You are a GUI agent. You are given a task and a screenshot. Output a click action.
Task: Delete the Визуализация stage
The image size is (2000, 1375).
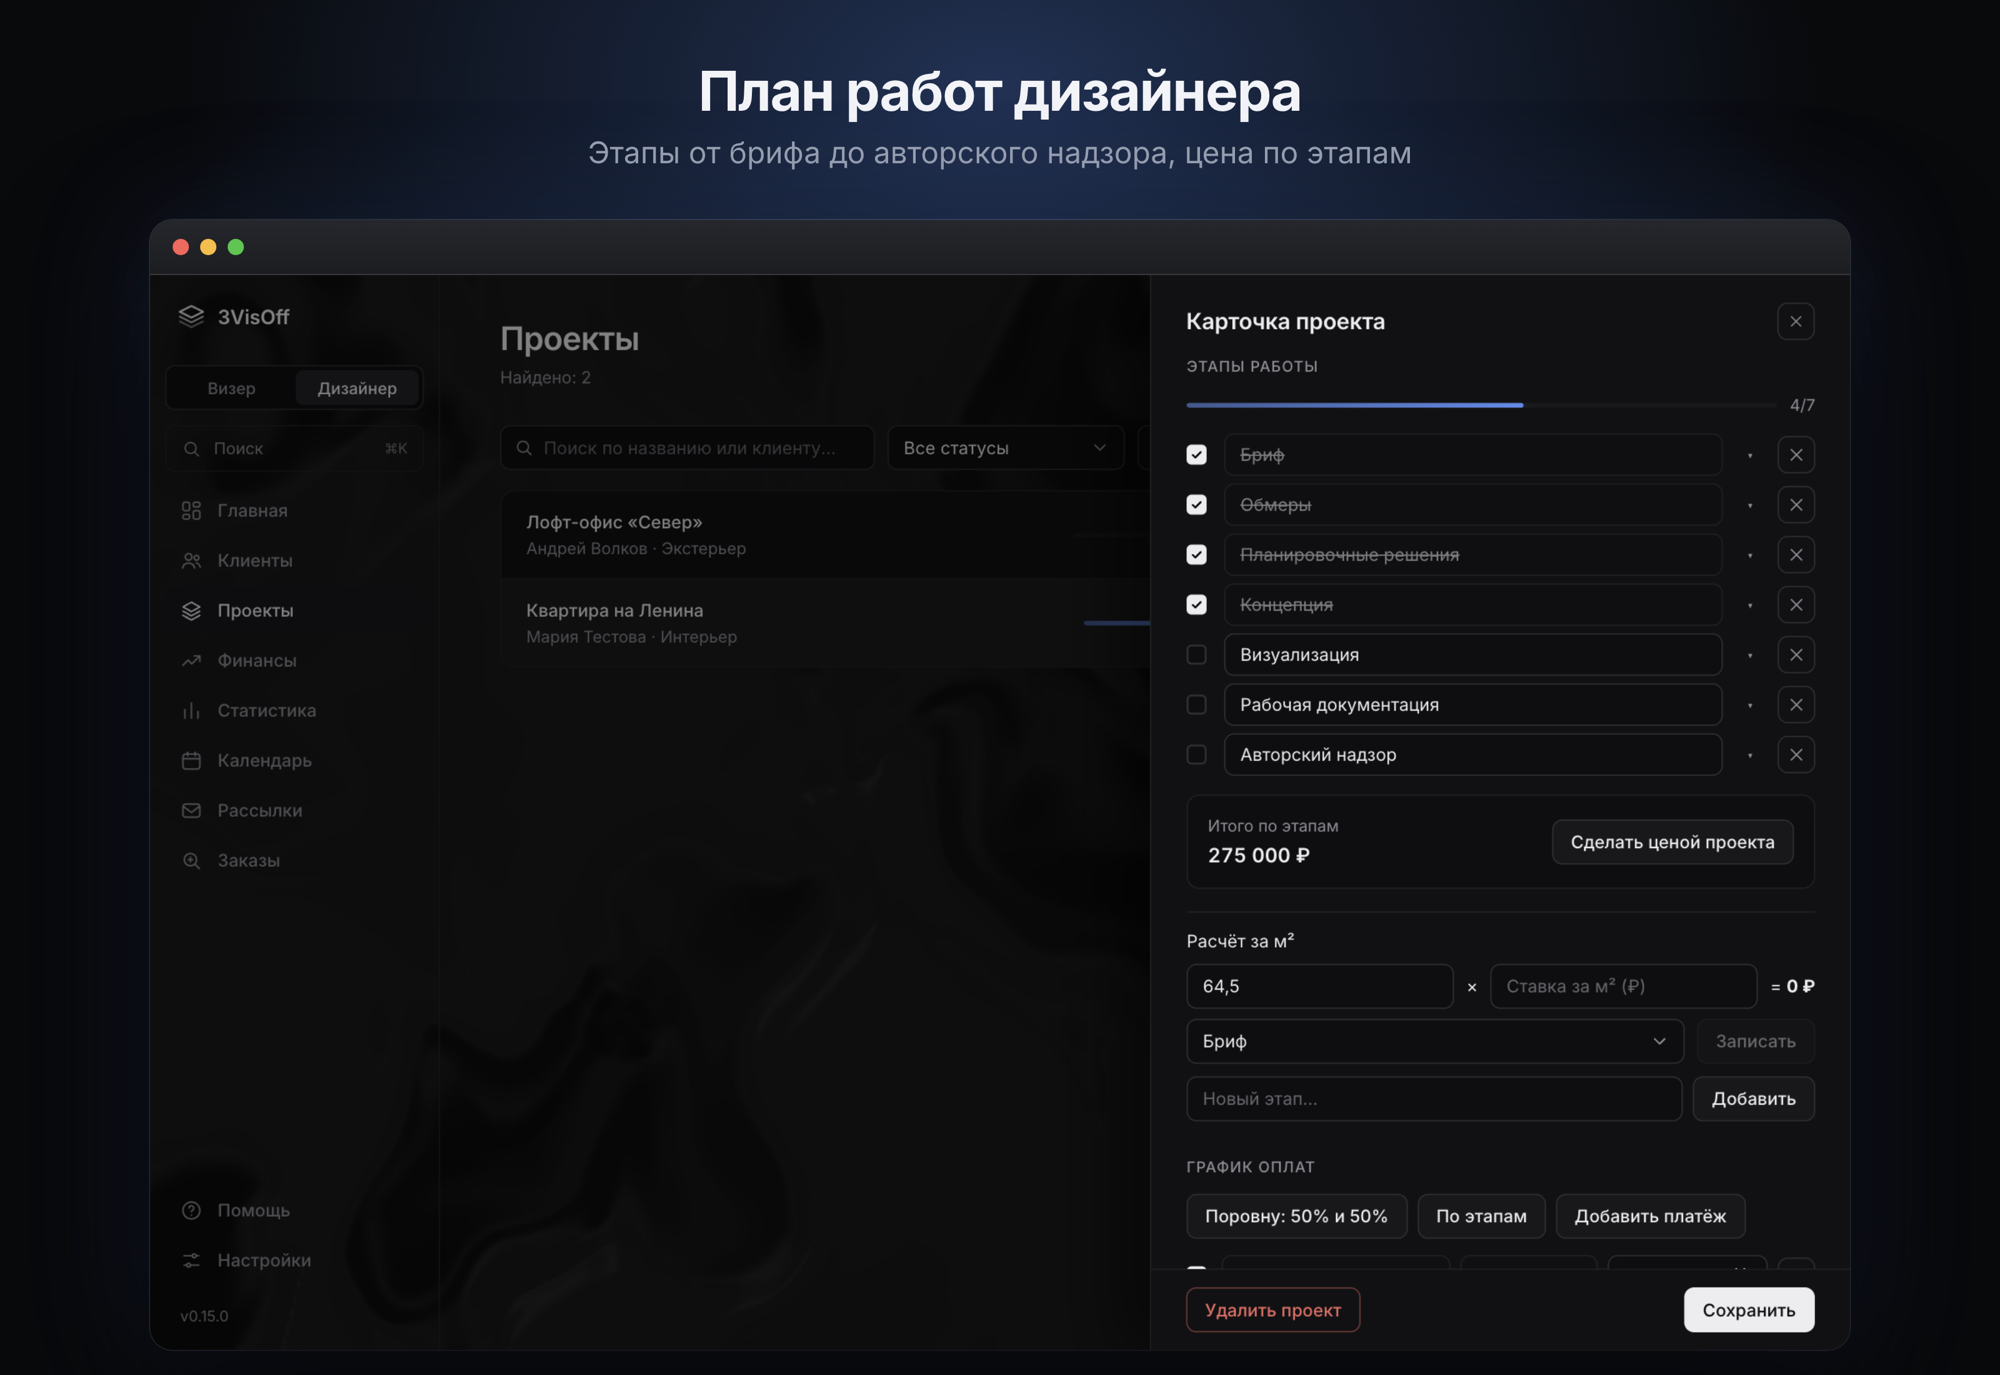(1796, 655)
